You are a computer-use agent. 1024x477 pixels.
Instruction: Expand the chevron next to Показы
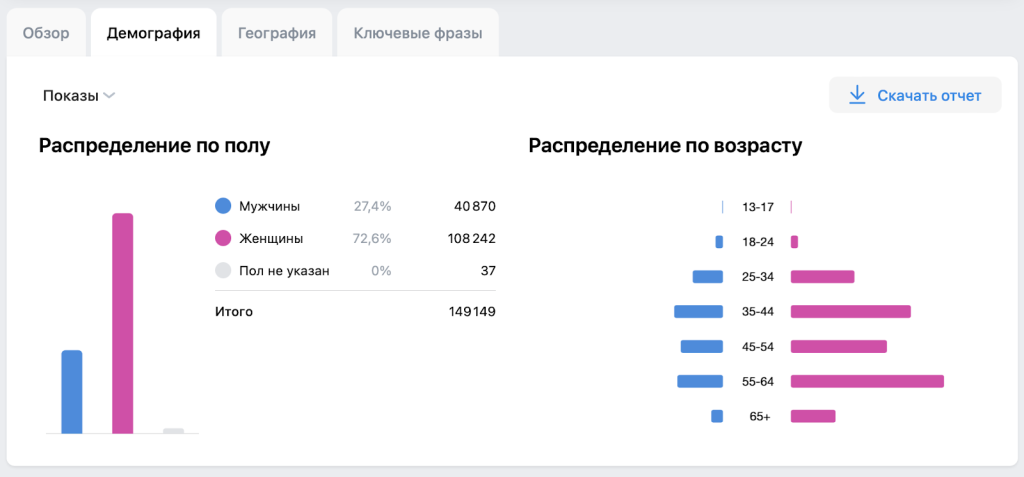110,96
